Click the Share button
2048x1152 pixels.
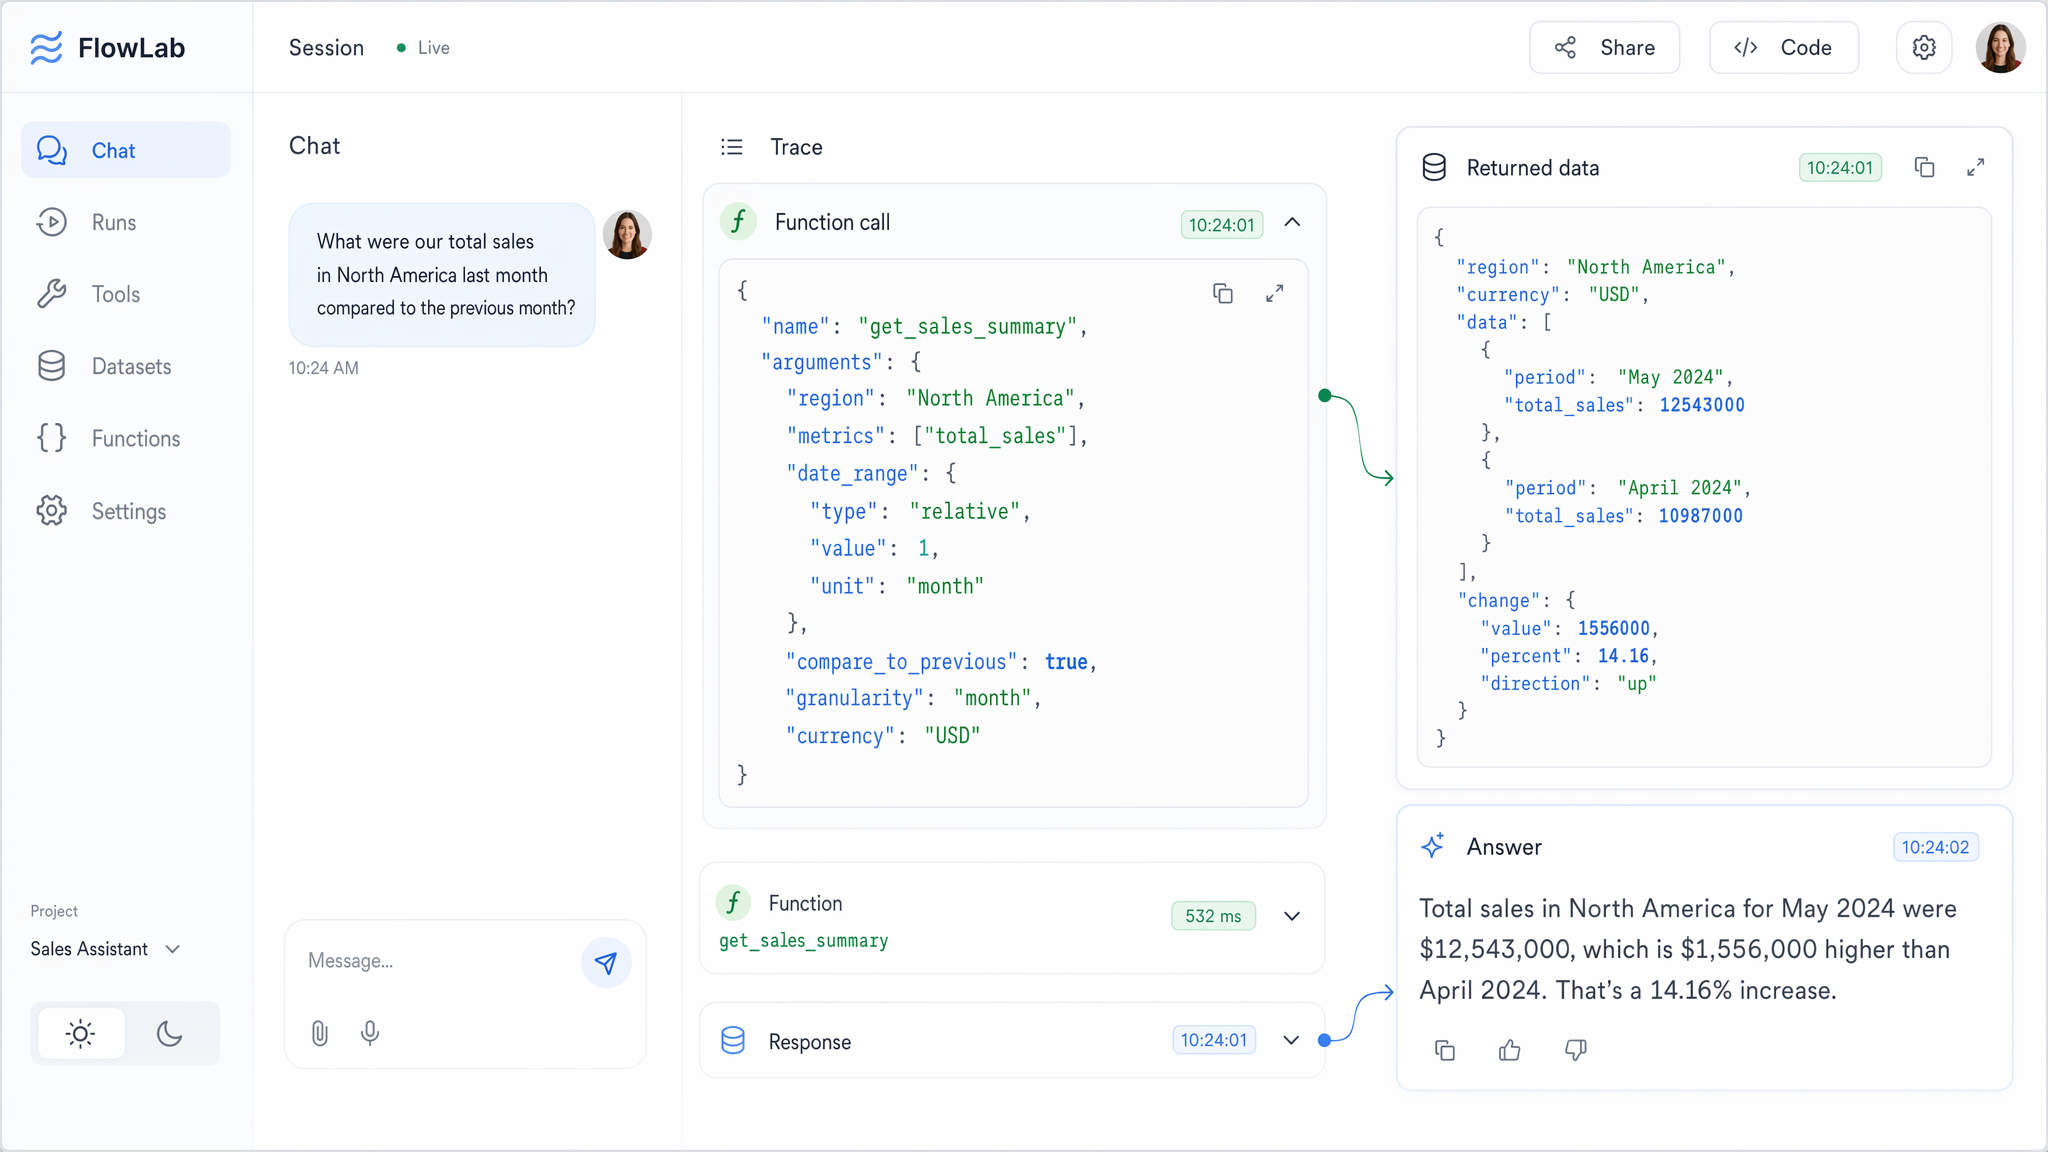[x=1604, y=47]
